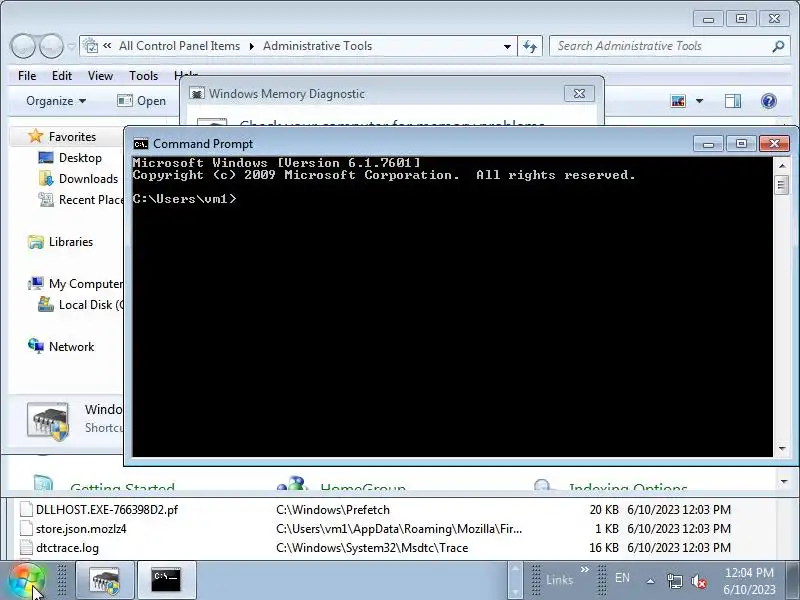Select My Computer in the navigation pane
Viewport: 800px width, 600px height.
coord(85,284)
